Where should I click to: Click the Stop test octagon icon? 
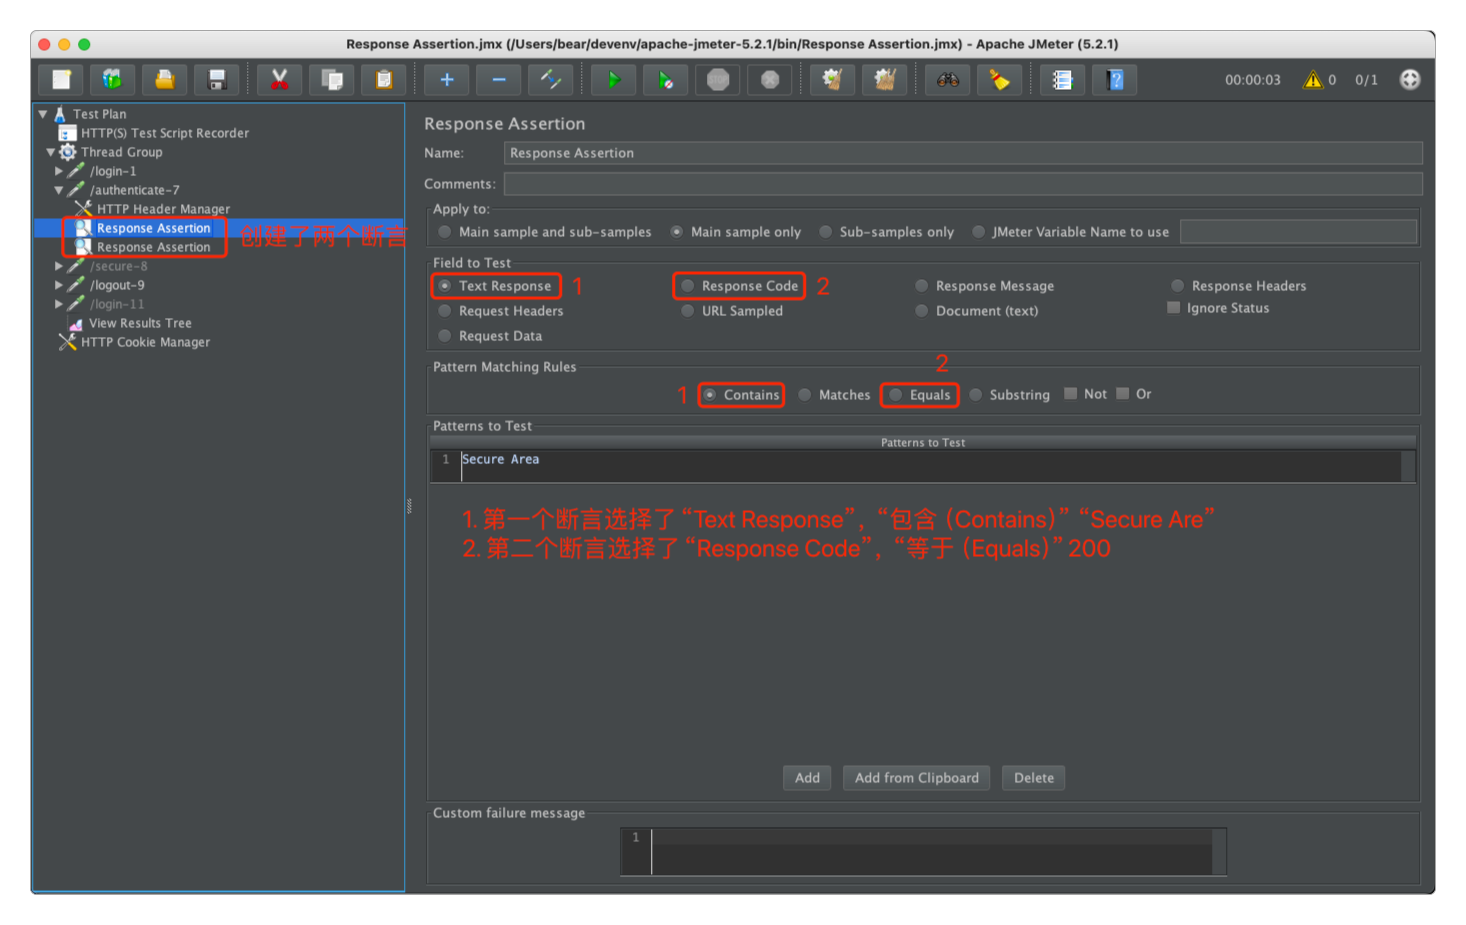[x=717, y=80]
